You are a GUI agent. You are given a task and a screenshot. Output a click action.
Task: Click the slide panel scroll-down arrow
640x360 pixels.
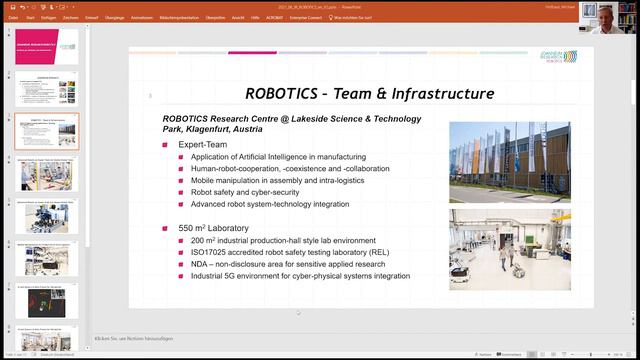coord(87,348)
